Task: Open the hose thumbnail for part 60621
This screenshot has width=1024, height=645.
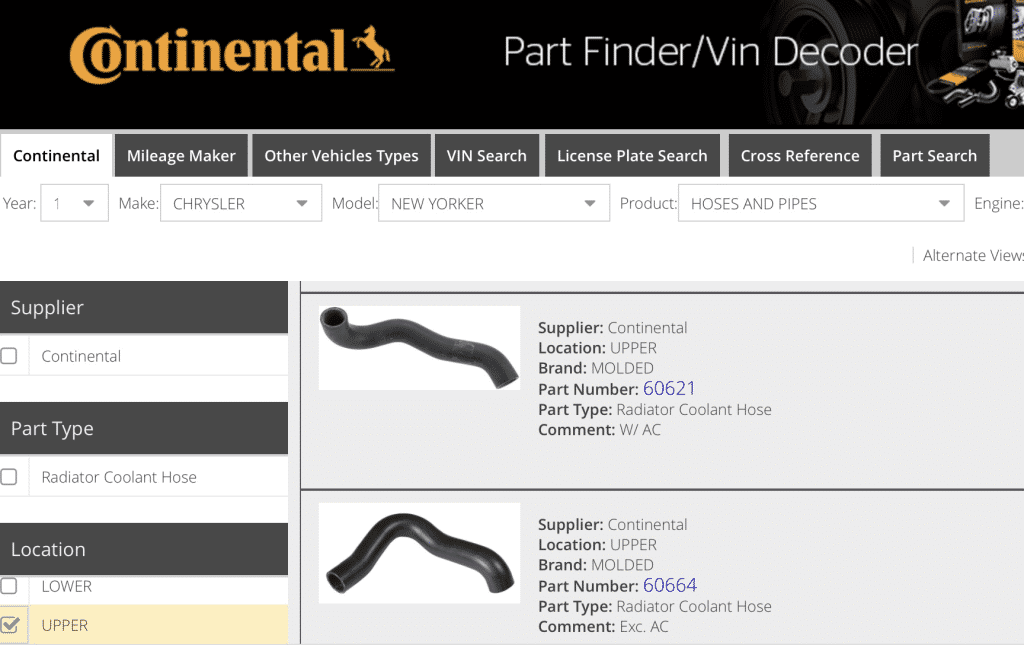Action: point(419,347)
